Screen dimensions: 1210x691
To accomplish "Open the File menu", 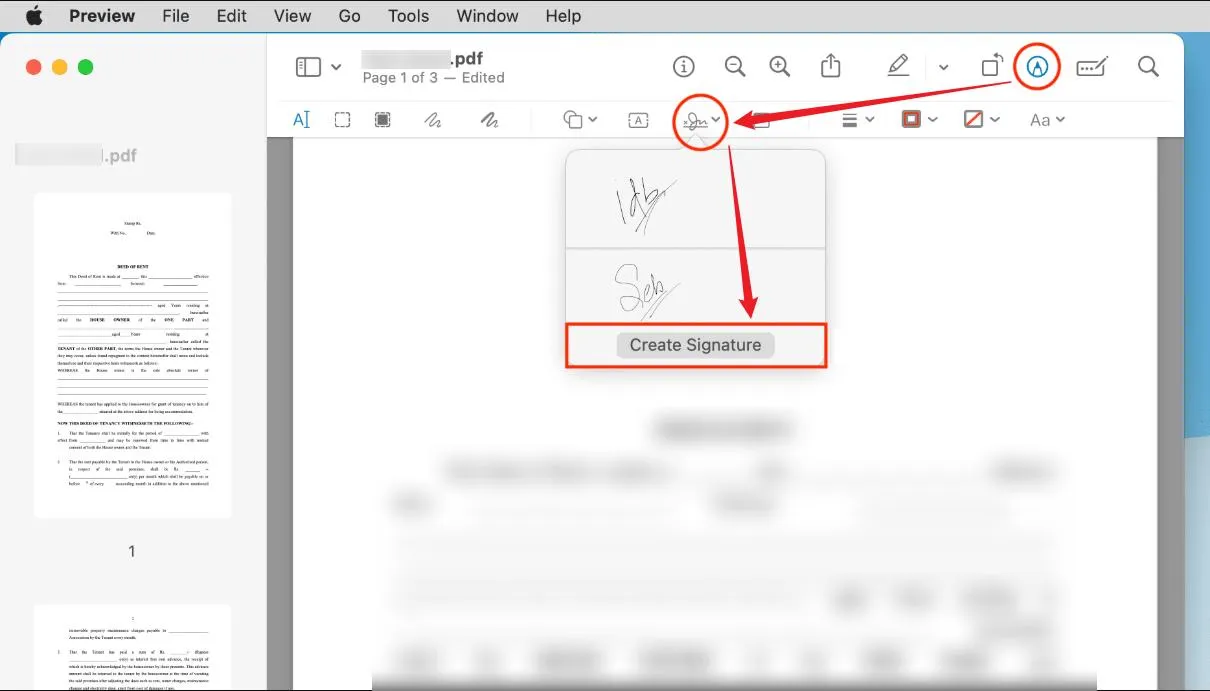I will tap(176, 16).
